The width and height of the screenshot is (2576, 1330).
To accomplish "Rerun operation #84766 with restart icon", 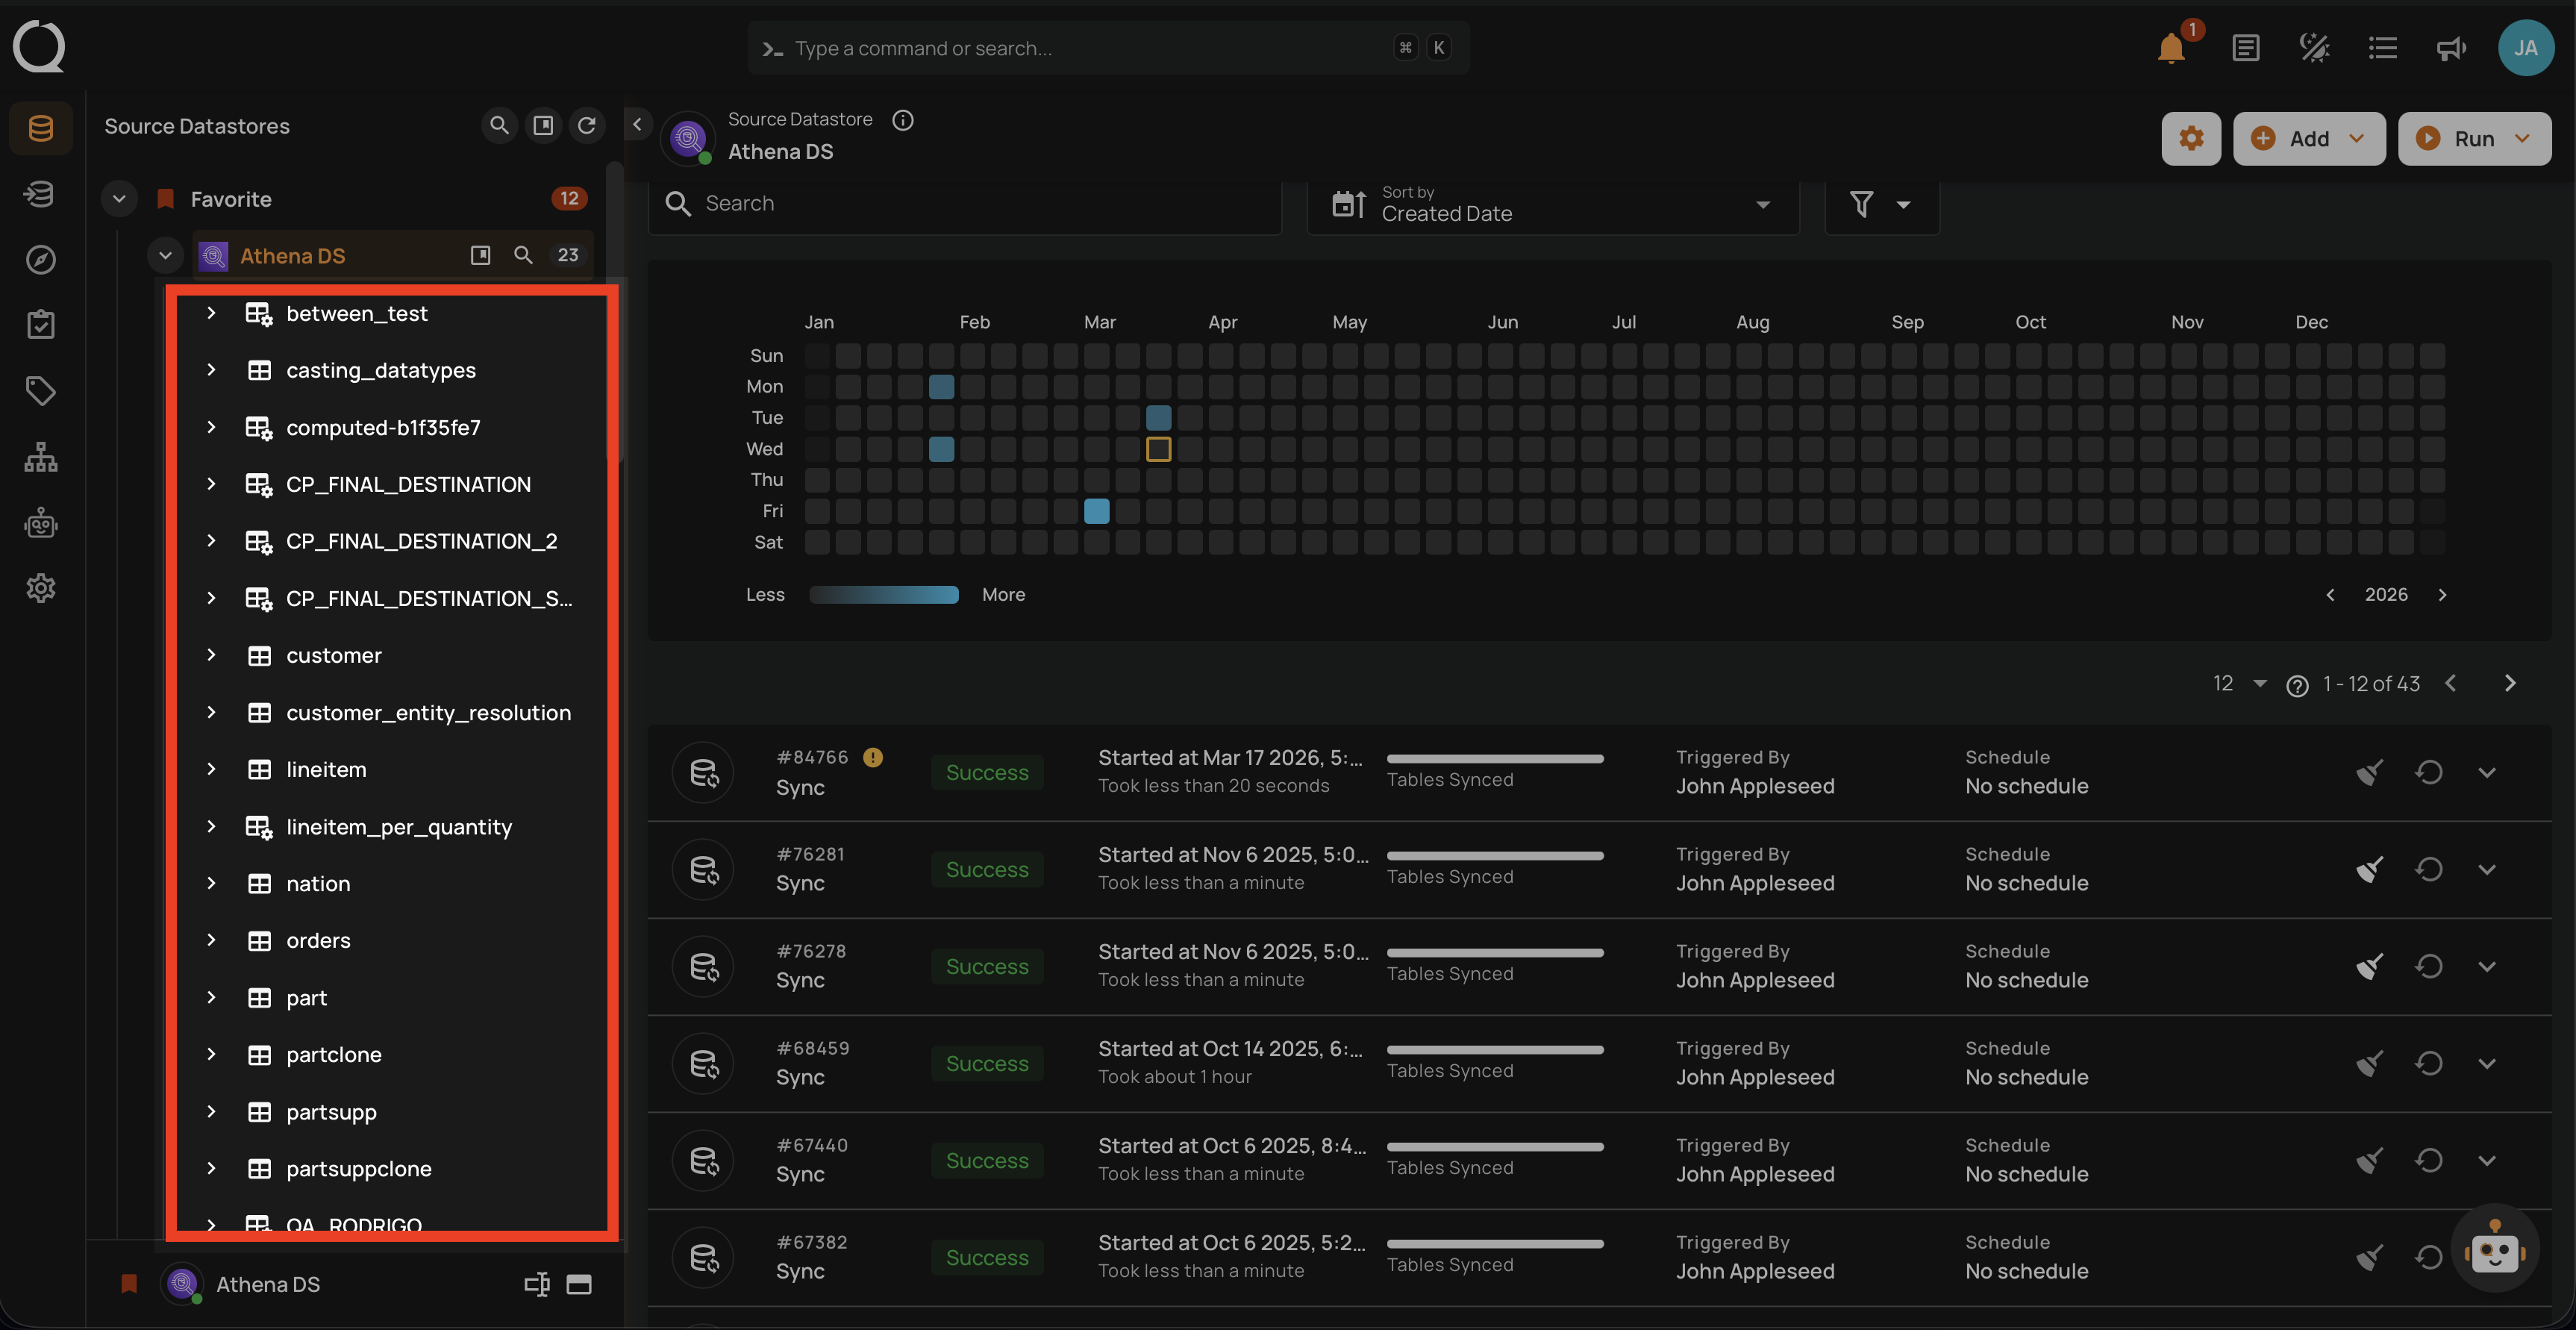I will [x=2428, y=772].
